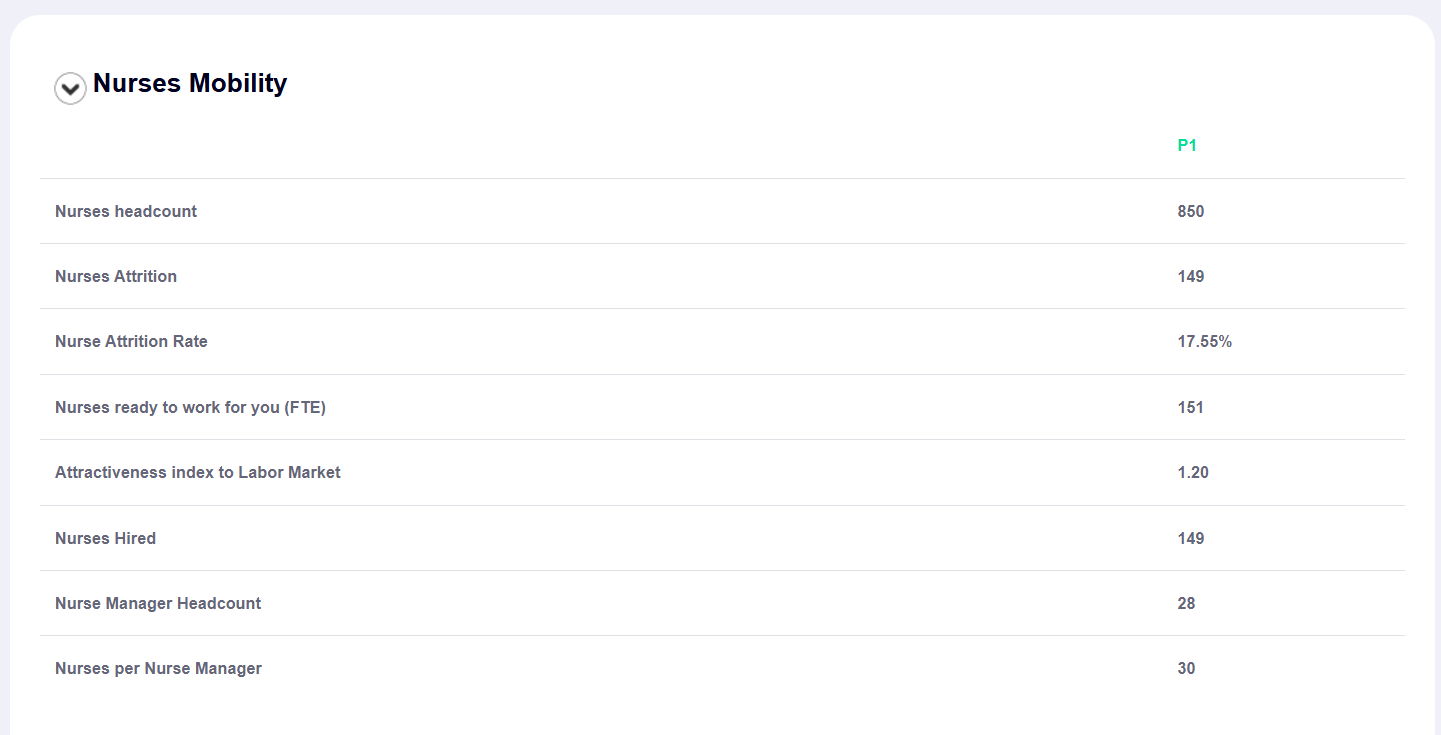This screenshot has height=735, width=1441.
Task: Click the Nurses Mobility heading
Action: (x=190, y=83)
